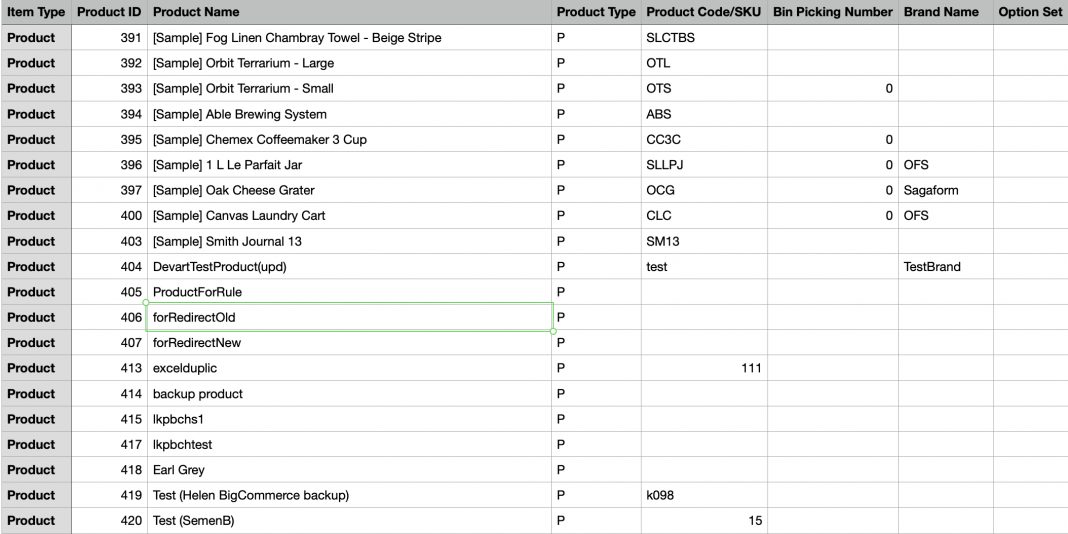The width and height of the screenshot is (1068, 534).
Task: Select the Product ID column header
Action: 109,12
